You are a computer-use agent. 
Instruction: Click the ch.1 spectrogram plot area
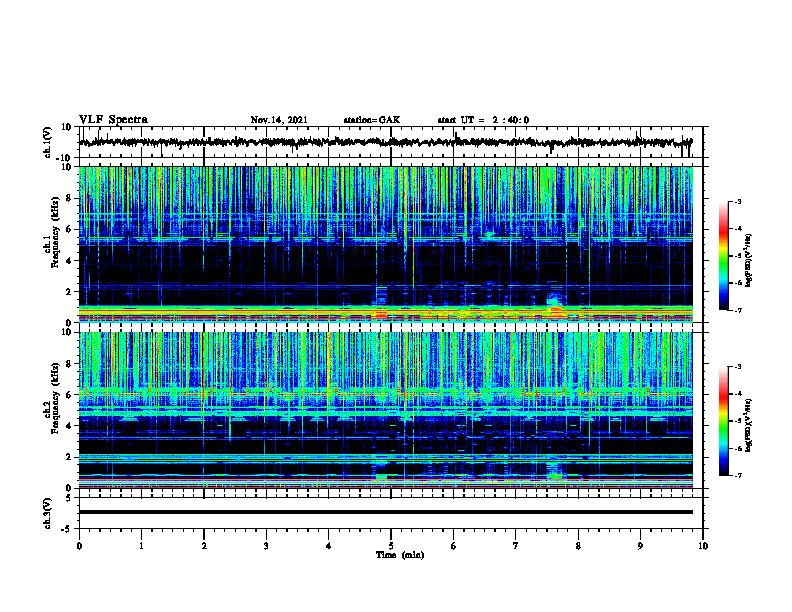point(385,244)
